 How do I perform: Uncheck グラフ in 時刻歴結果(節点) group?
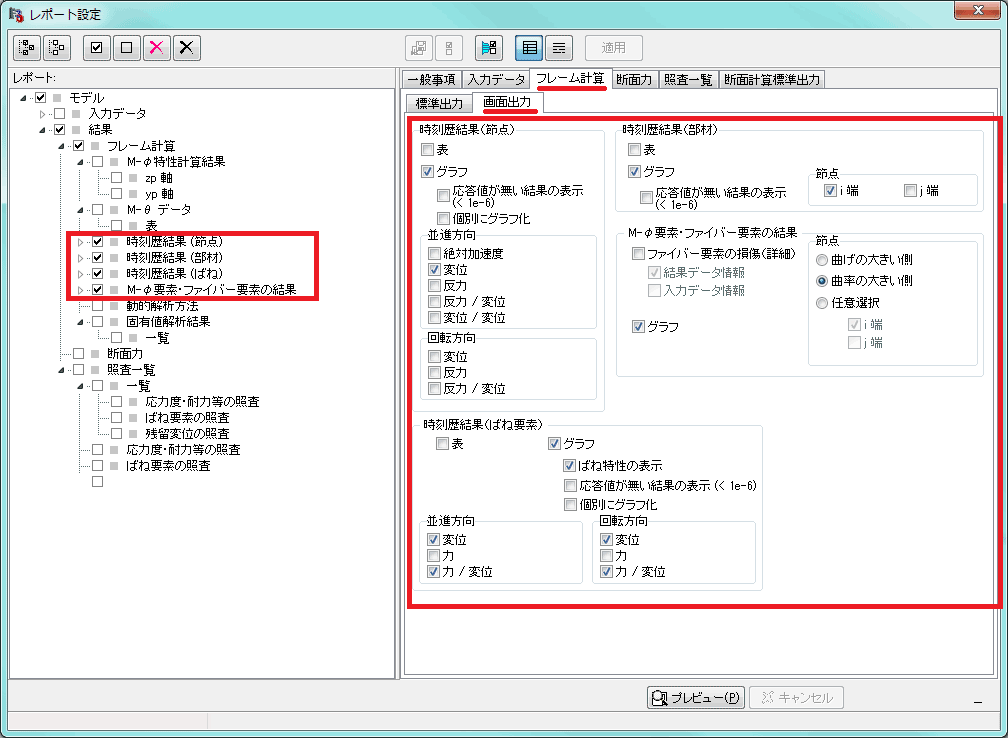(x=428, y=172)
